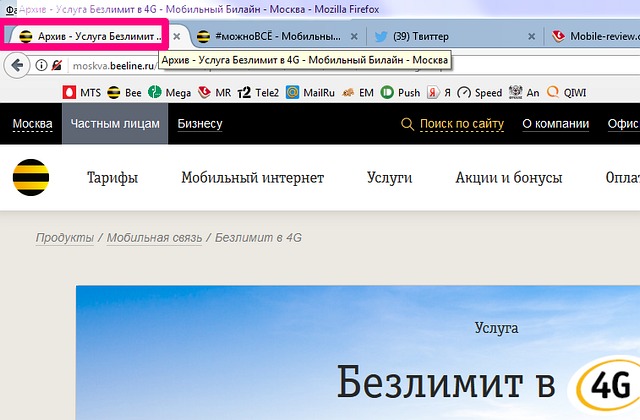Screen dimensions: 640x420
Task: Open the MTS bookmark
Action: coord(82,93)
